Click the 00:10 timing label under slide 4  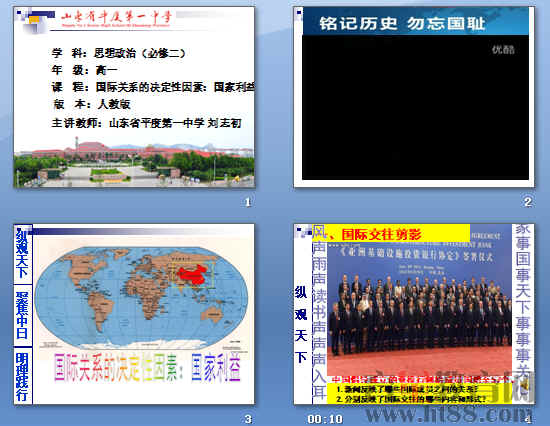click(x=324, y=419)
